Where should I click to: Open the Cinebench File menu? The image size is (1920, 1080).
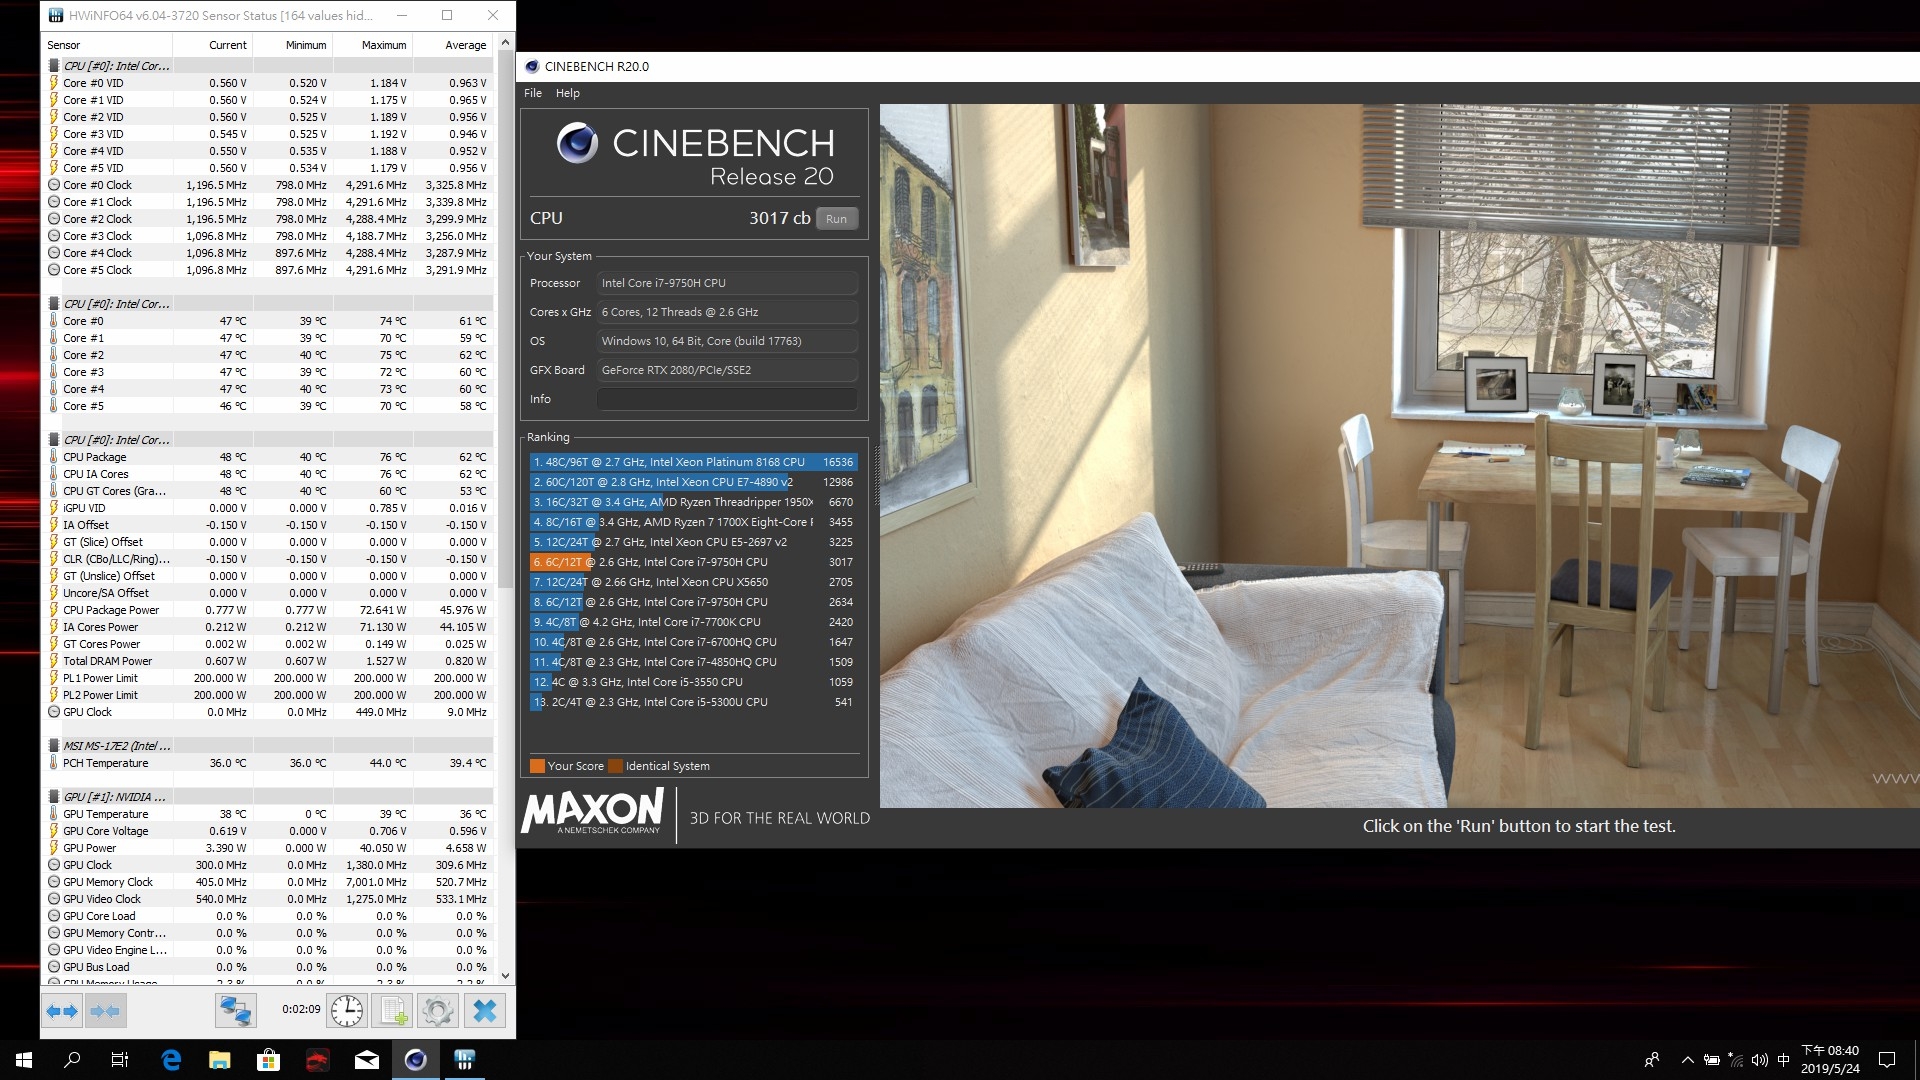pyautogui.click(x=533, y=93)
